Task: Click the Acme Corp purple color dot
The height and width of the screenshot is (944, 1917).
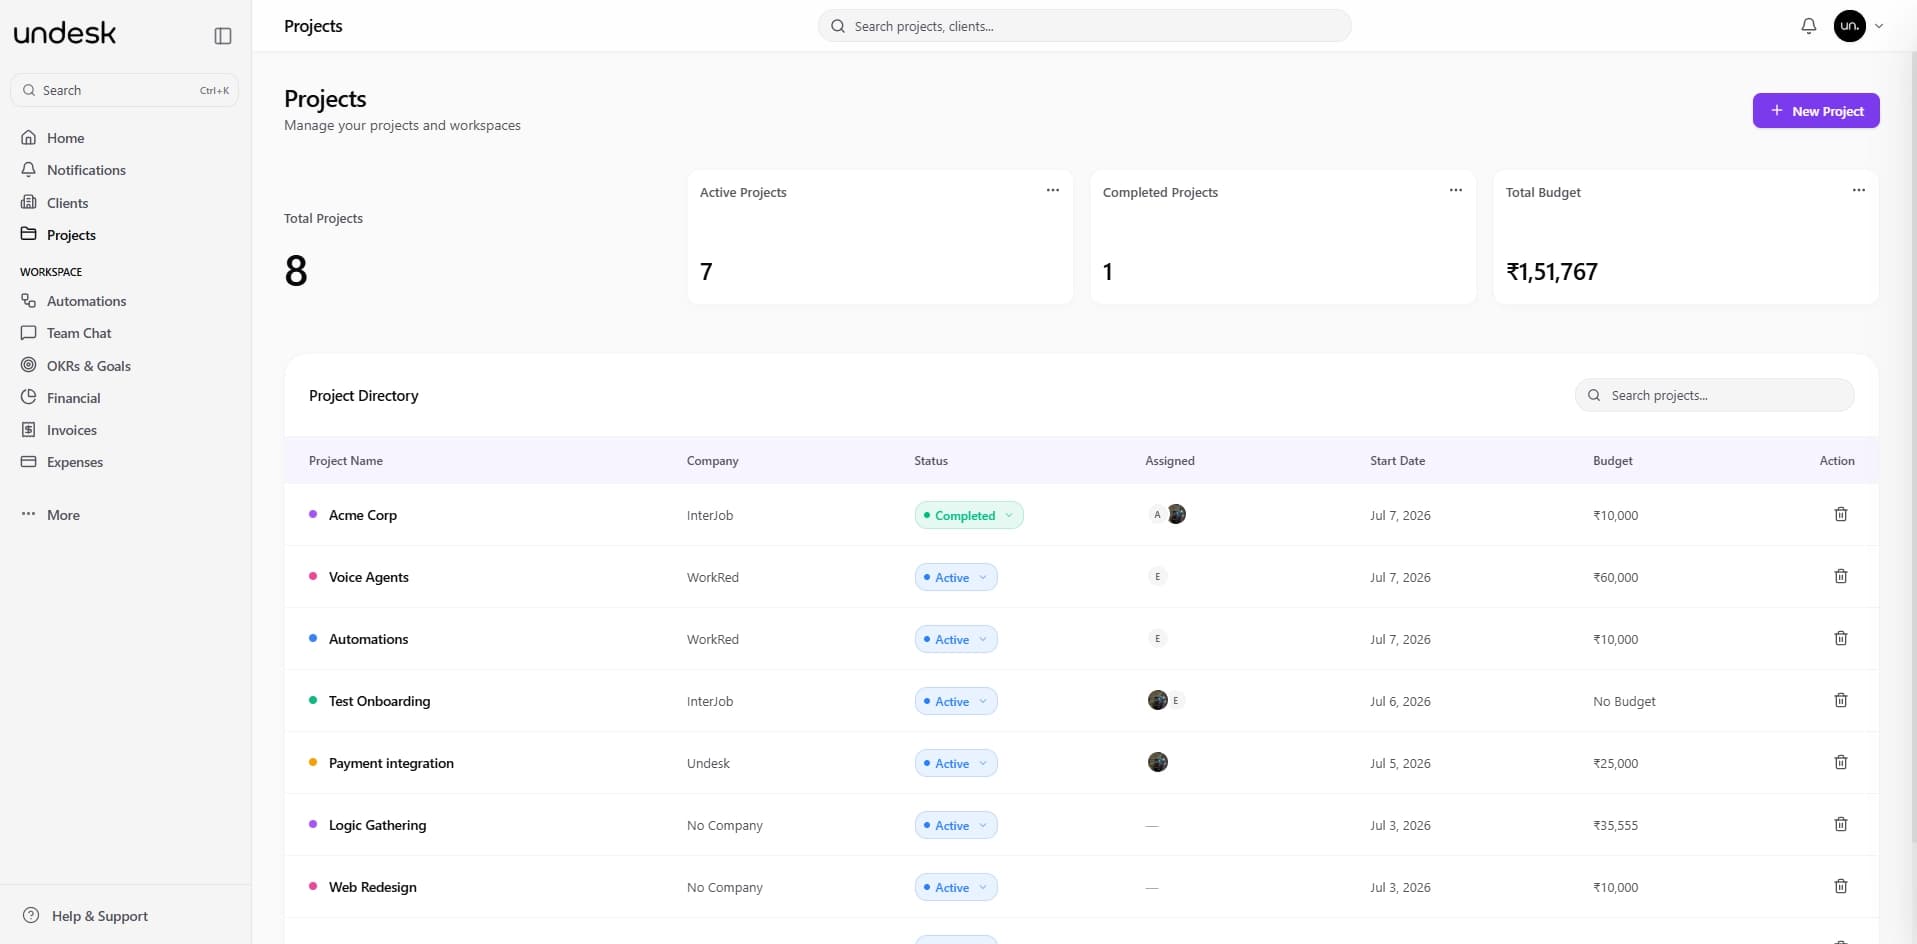Action: click(x=313, y=514)
